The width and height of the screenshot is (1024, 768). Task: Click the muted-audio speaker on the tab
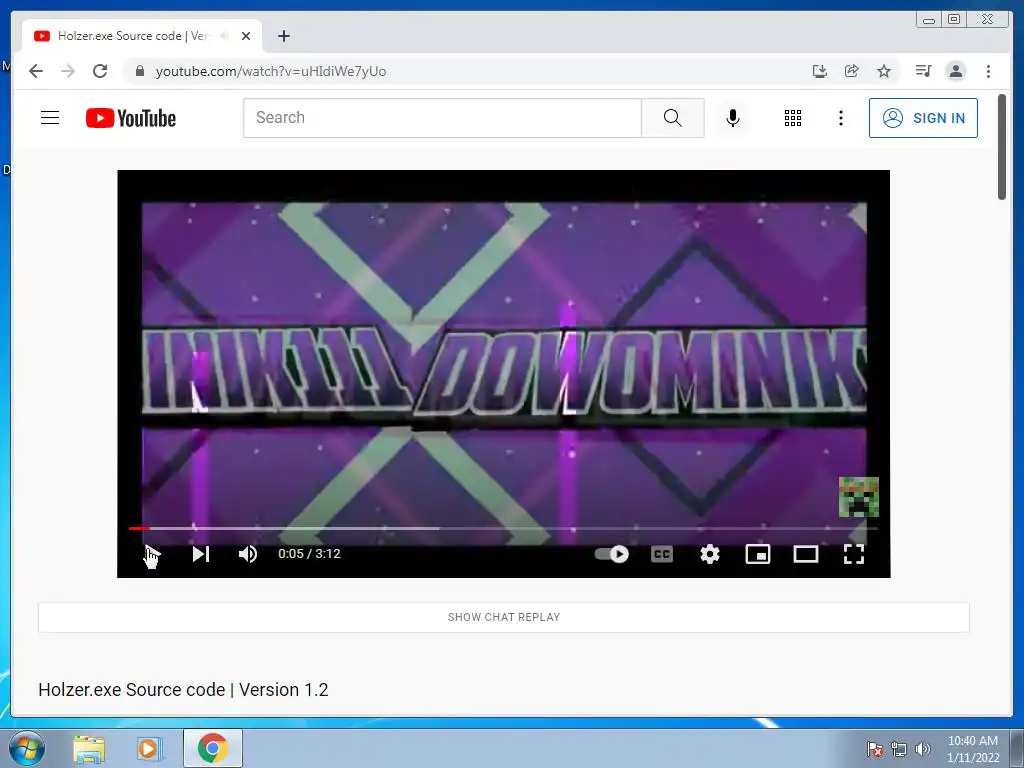point(225,36)
